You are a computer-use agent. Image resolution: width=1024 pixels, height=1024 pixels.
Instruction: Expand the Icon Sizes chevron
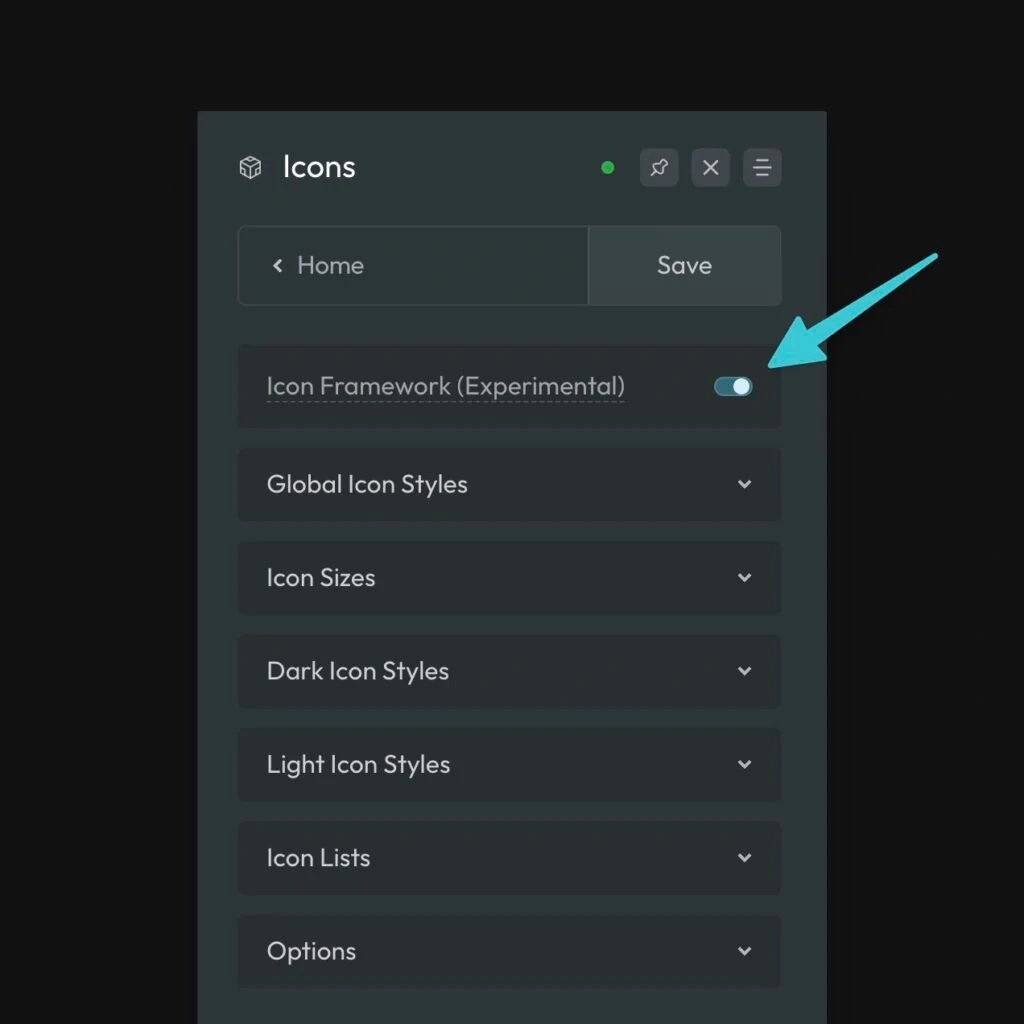pos(744,578)
